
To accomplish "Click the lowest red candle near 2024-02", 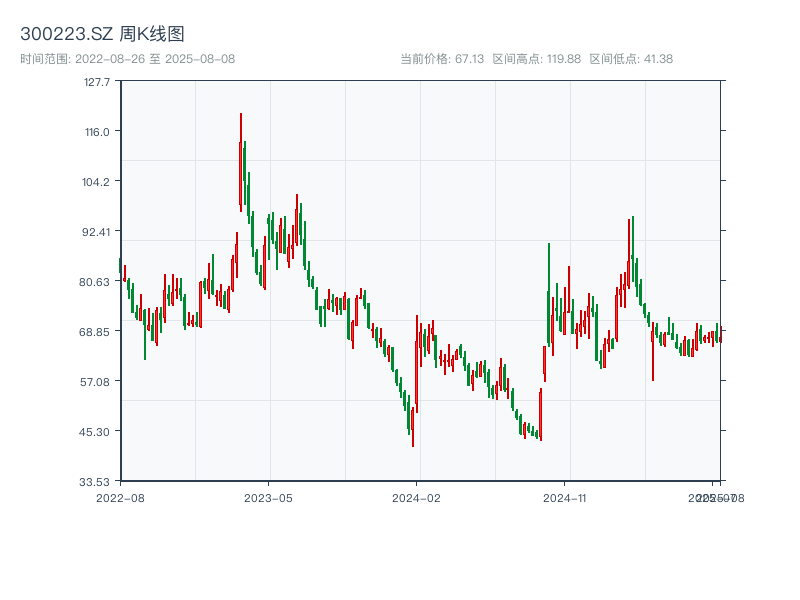I will (413, 427).
